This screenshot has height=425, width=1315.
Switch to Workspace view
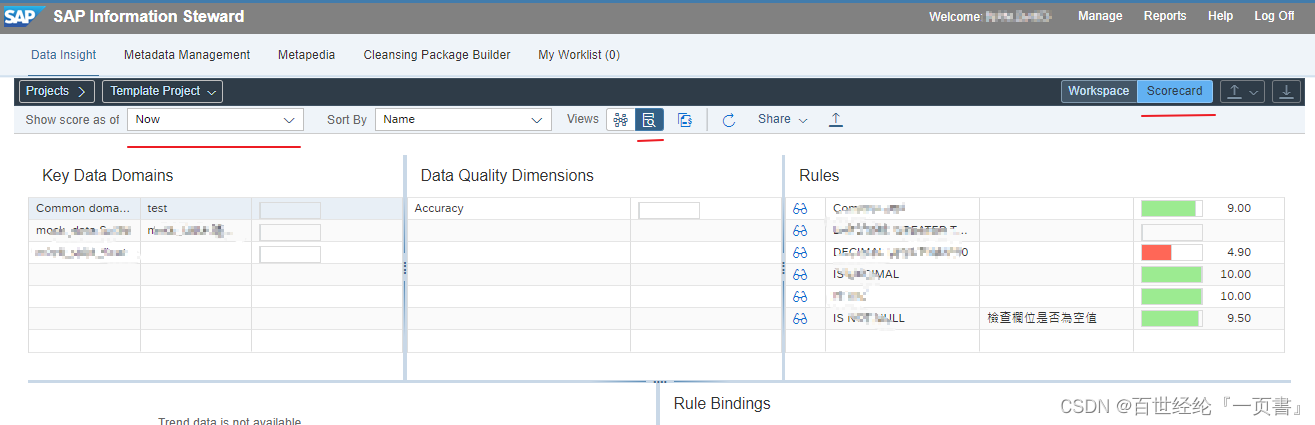(1098, 91)
